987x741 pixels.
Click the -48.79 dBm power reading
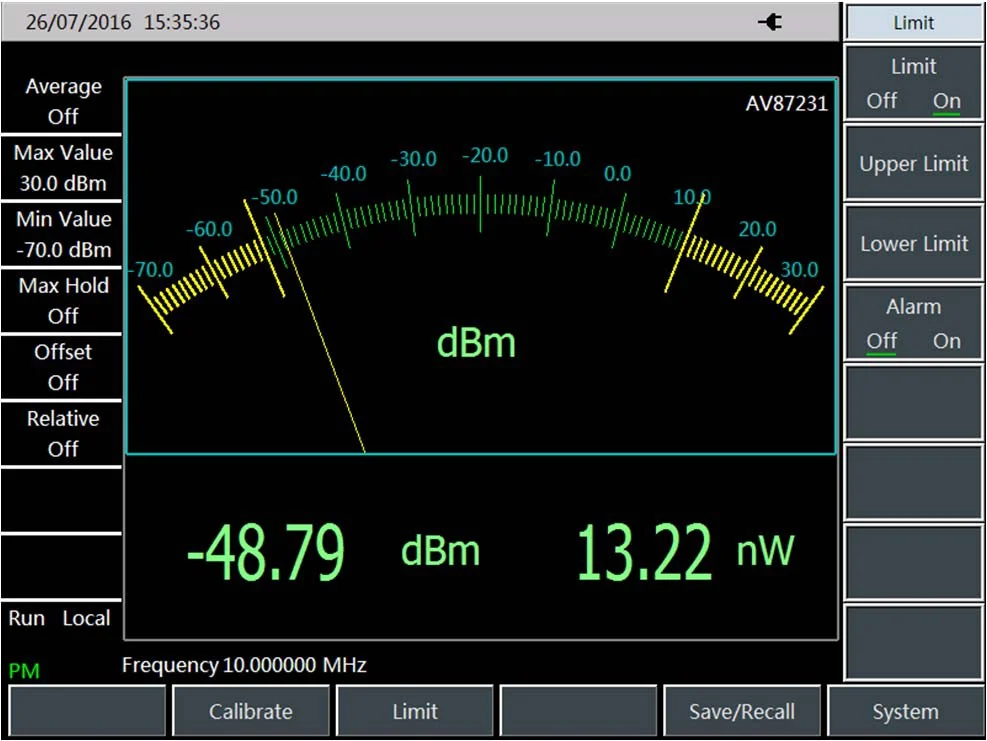click(266, 551)
